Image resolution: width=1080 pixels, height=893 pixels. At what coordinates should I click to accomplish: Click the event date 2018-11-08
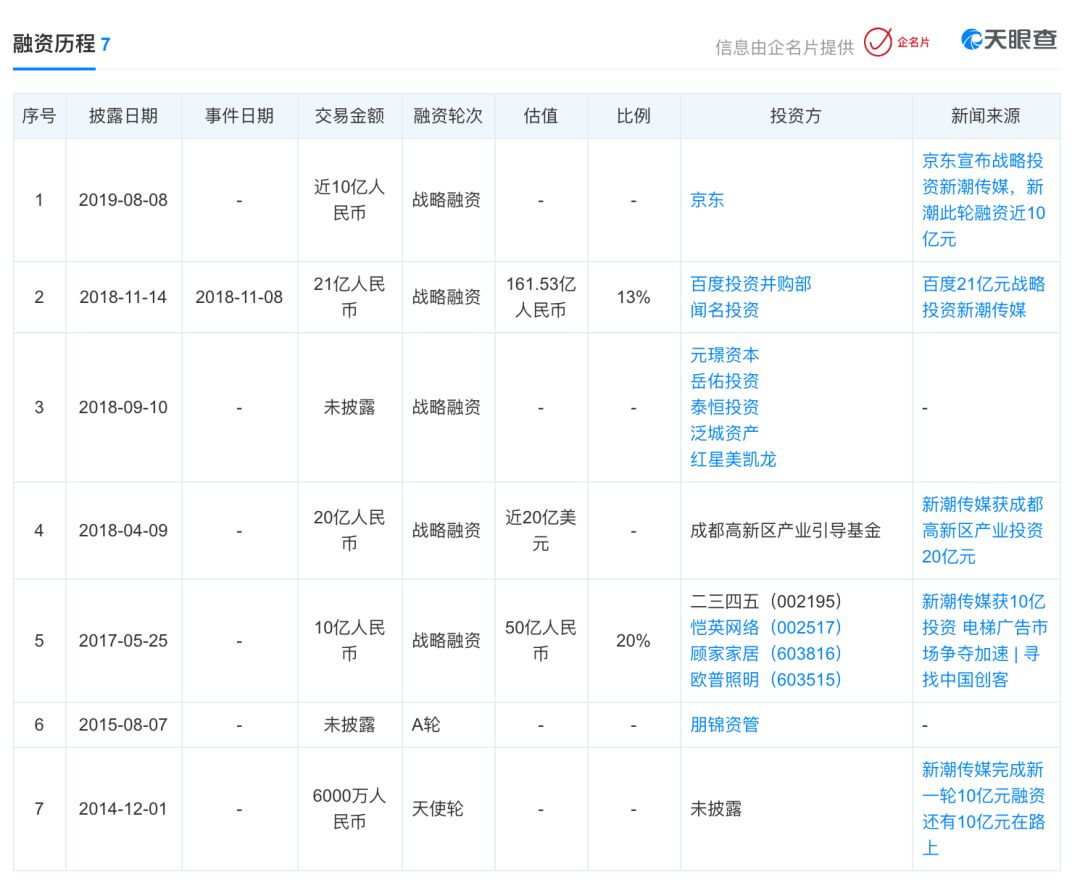pos(239,297)
